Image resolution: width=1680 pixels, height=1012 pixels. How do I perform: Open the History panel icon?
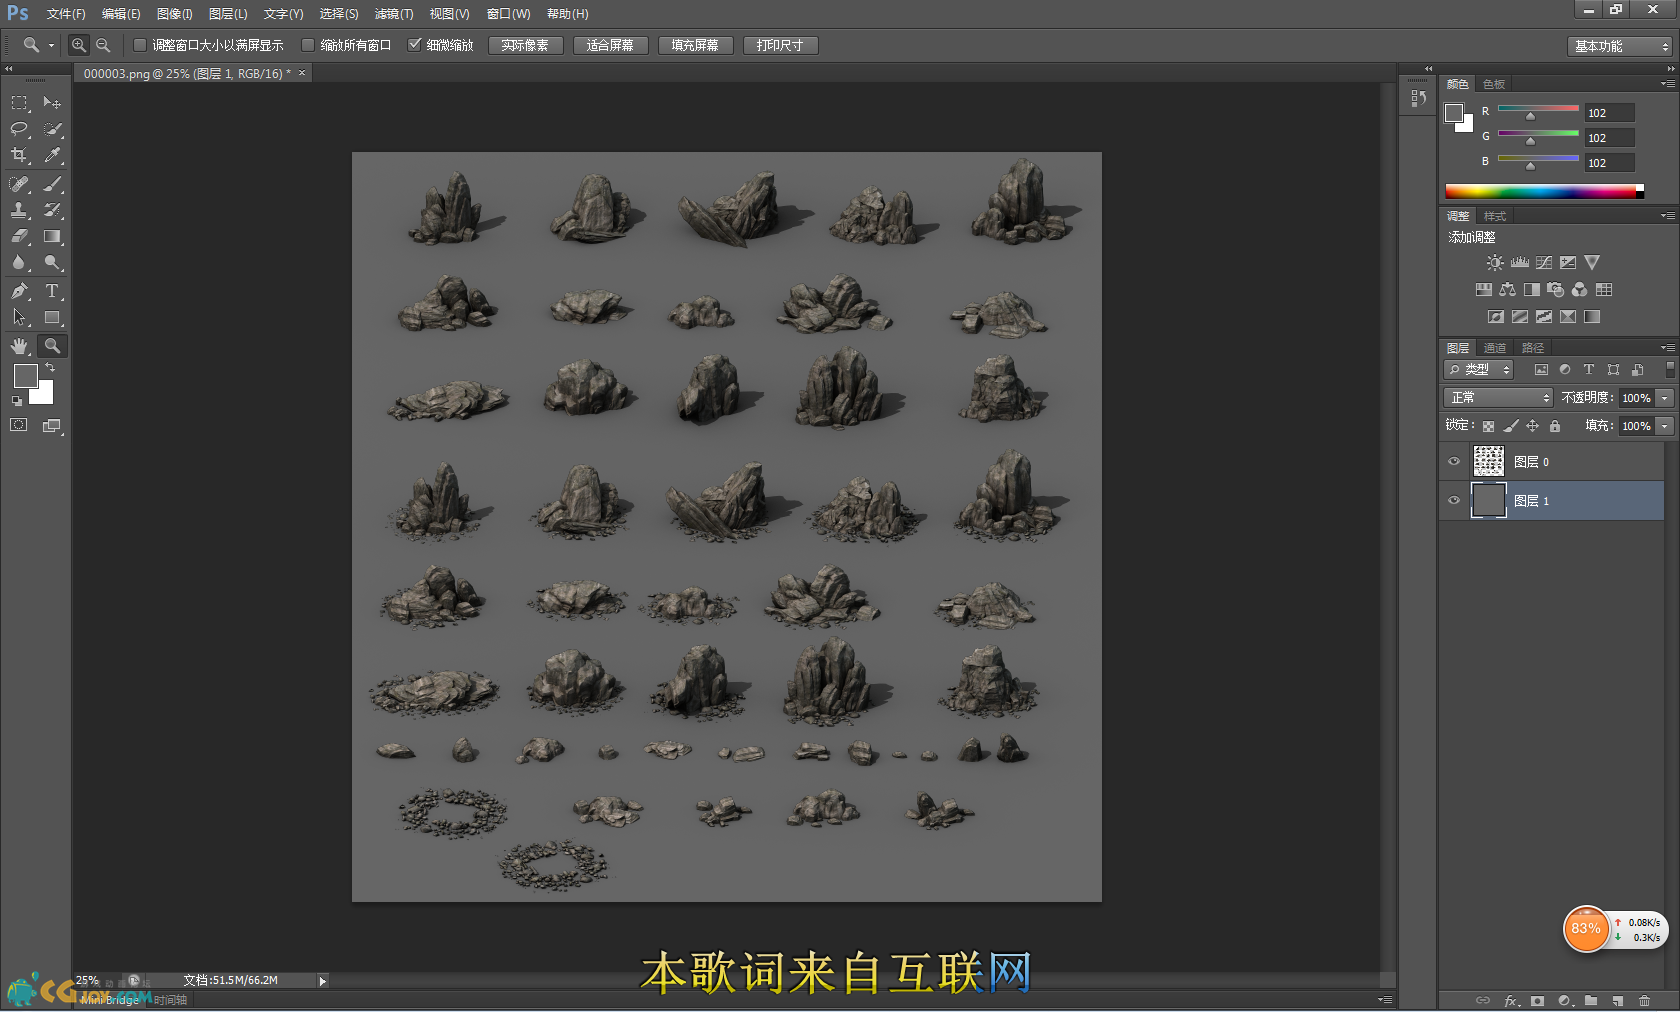point(1418,98)
